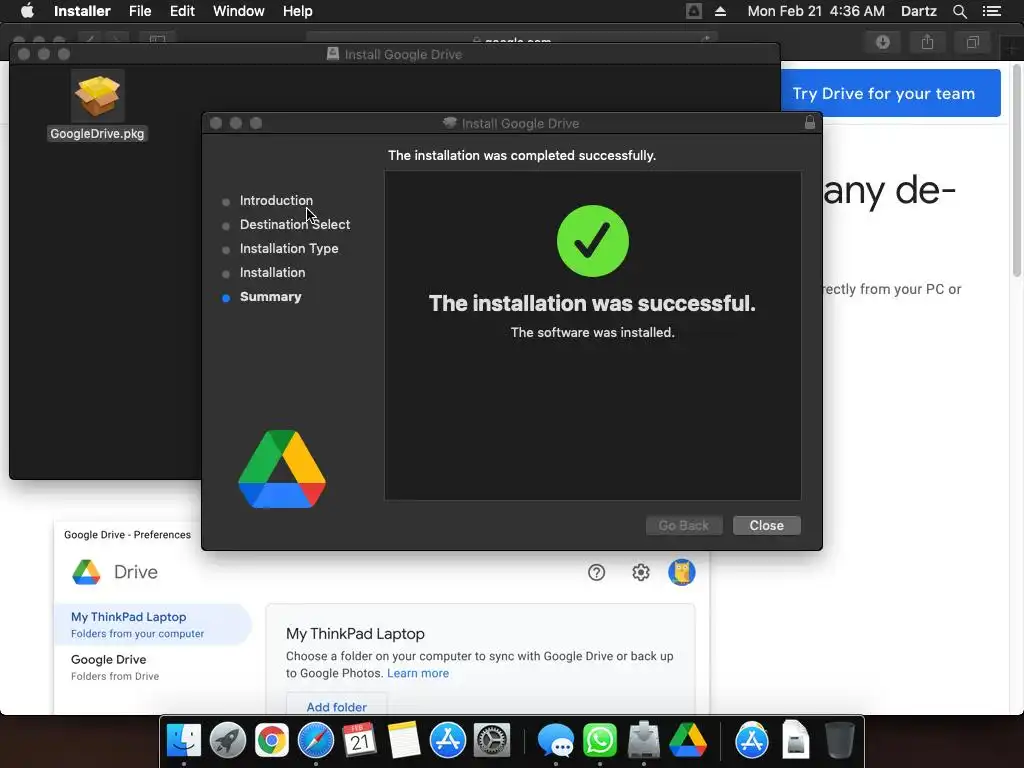Click the Google Drive logo in installer sidebar
Viewport: 1024px width, 768px height.
[281, 469]
